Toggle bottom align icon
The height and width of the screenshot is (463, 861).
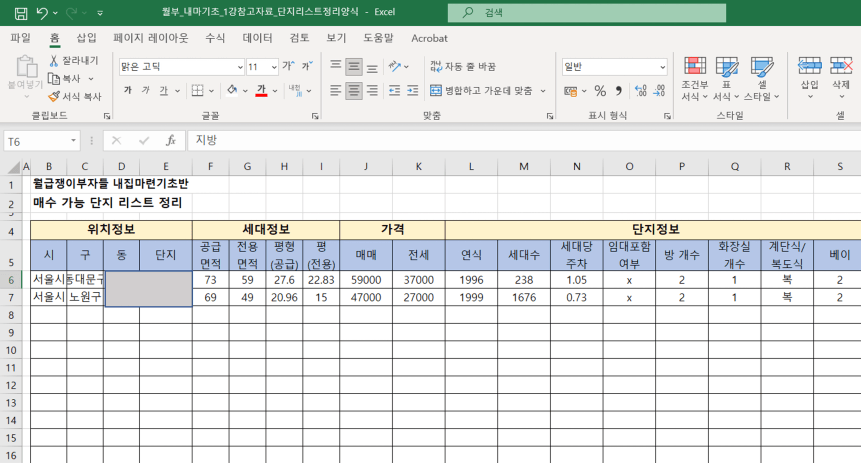[372, 67]
